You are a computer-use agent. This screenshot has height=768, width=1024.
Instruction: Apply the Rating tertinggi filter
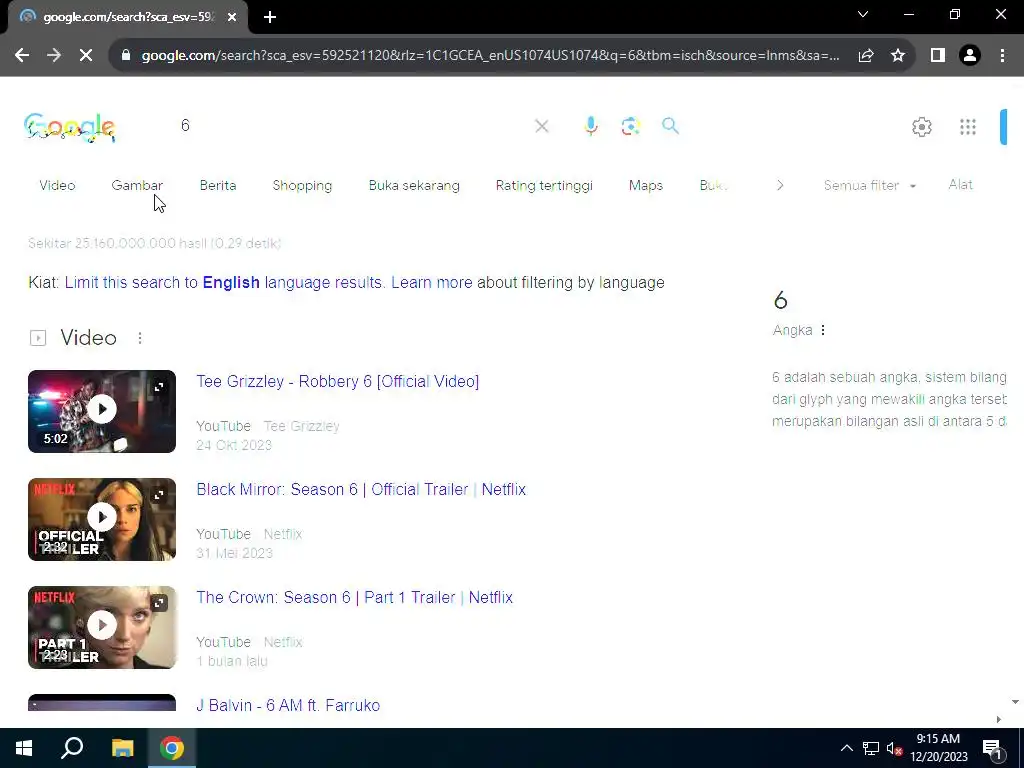click(x=544, y=185)
